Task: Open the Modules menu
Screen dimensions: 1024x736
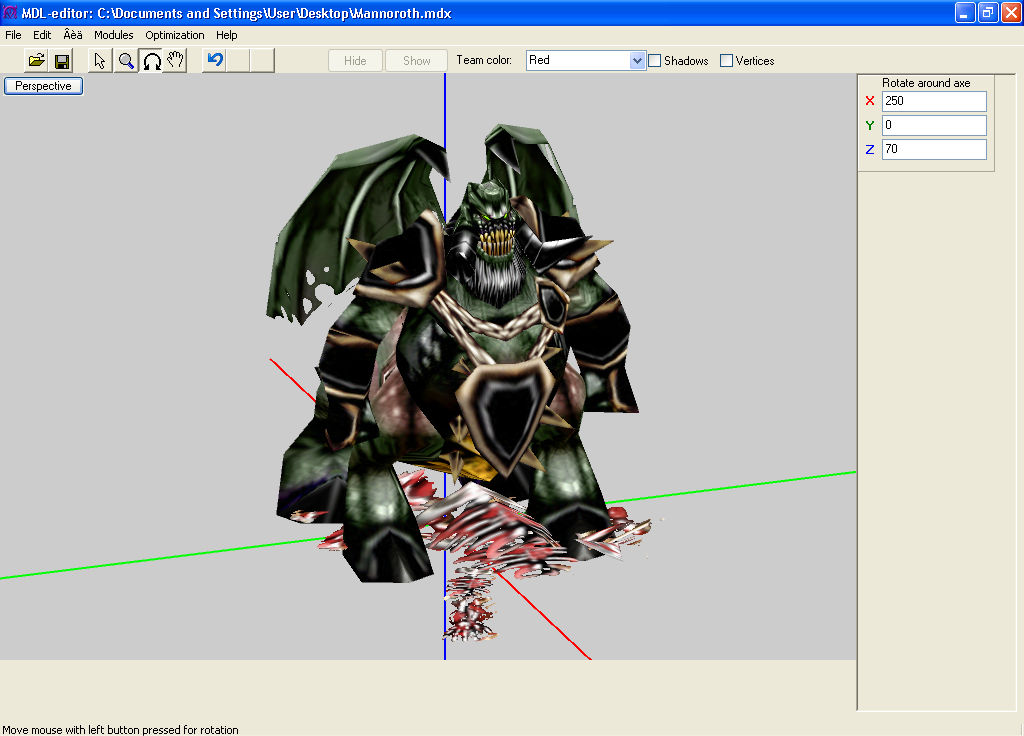Action: [114, 35]
